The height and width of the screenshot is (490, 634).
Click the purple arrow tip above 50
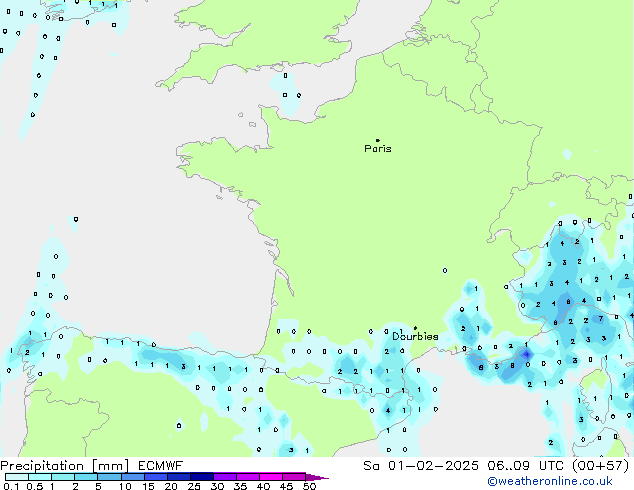click(317, 477)
